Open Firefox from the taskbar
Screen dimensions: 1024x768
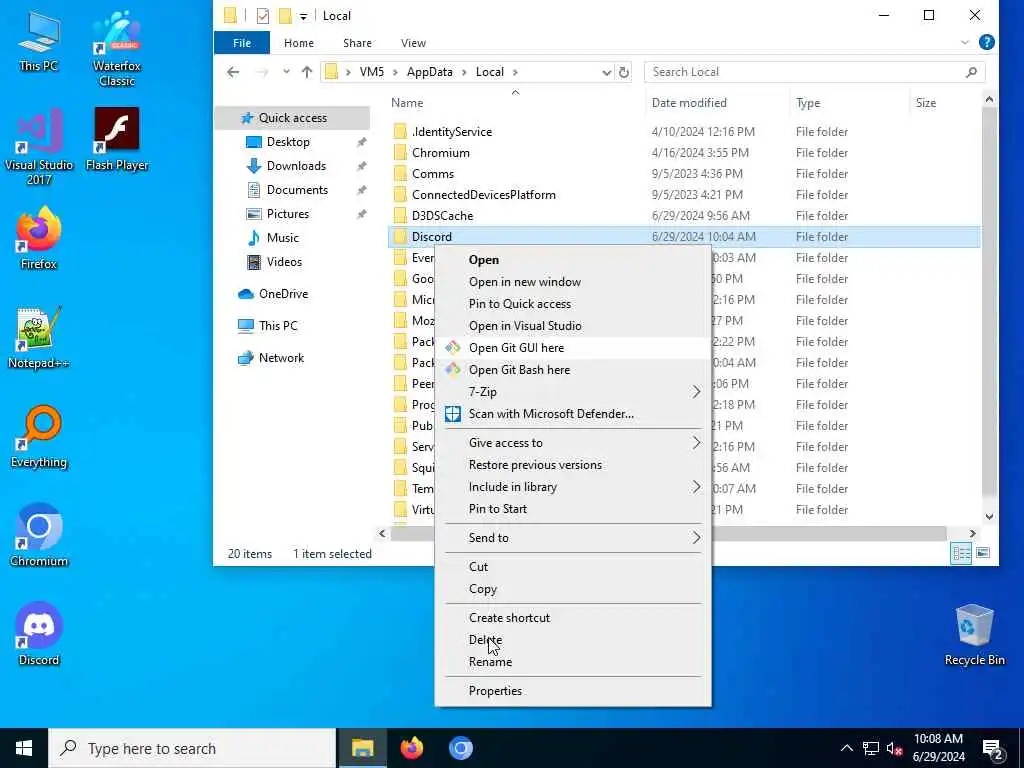point(411,748)
